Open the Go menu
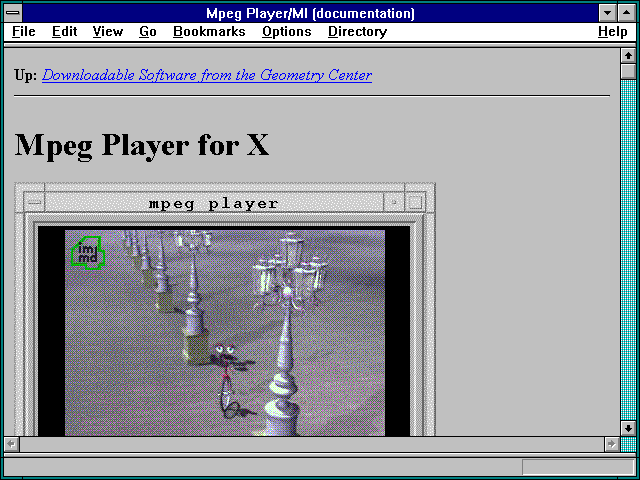The image size is (640, 480). [x=148, y=32]
